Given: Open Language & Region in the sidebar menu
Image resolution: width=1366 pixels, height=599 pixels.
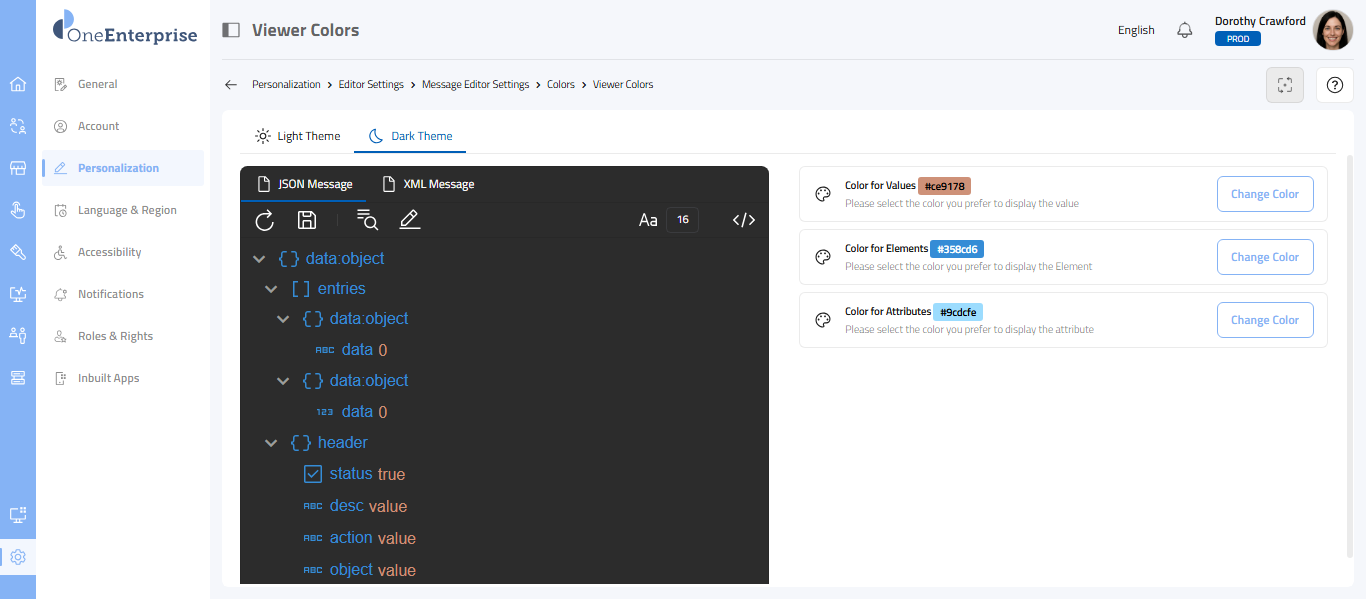Looking at the screenshot, I should click(x=126, y=210).
